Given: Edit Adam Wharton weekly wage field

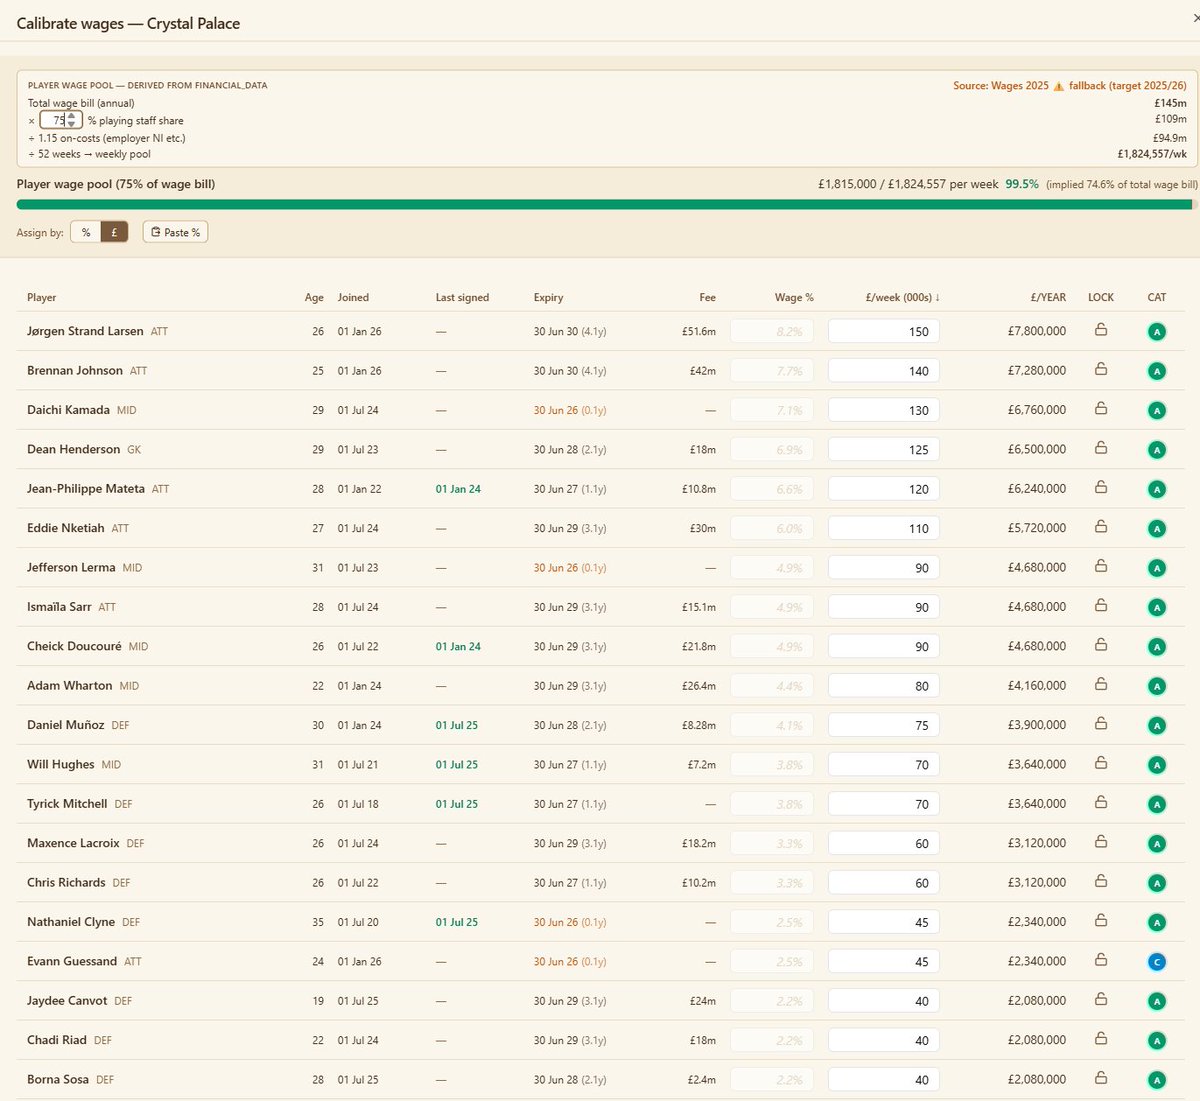Looking at the screenshot, I should [883, 685].
